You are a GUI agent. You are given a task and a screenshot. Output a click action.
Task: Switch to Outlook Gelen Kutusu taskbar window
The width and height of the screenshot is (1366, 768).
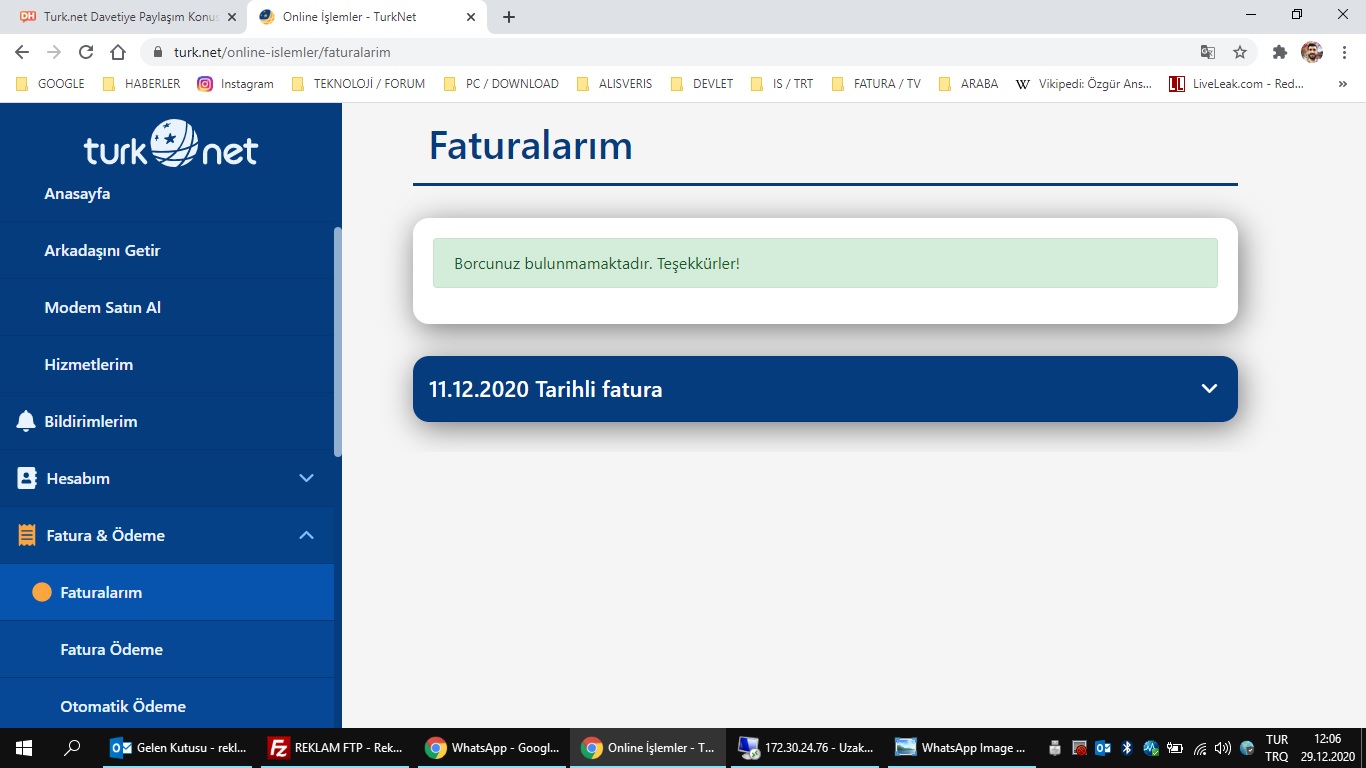pos(180,748)
